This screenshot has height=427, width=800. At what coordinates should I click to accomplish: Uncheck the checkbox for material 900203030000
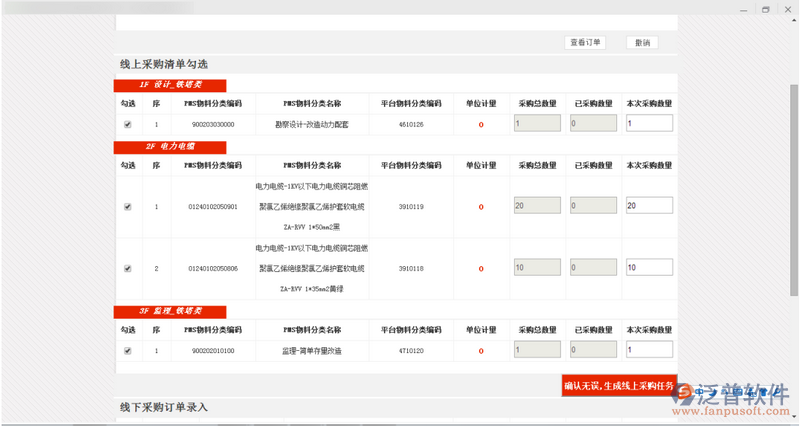[x=127, y=125]
